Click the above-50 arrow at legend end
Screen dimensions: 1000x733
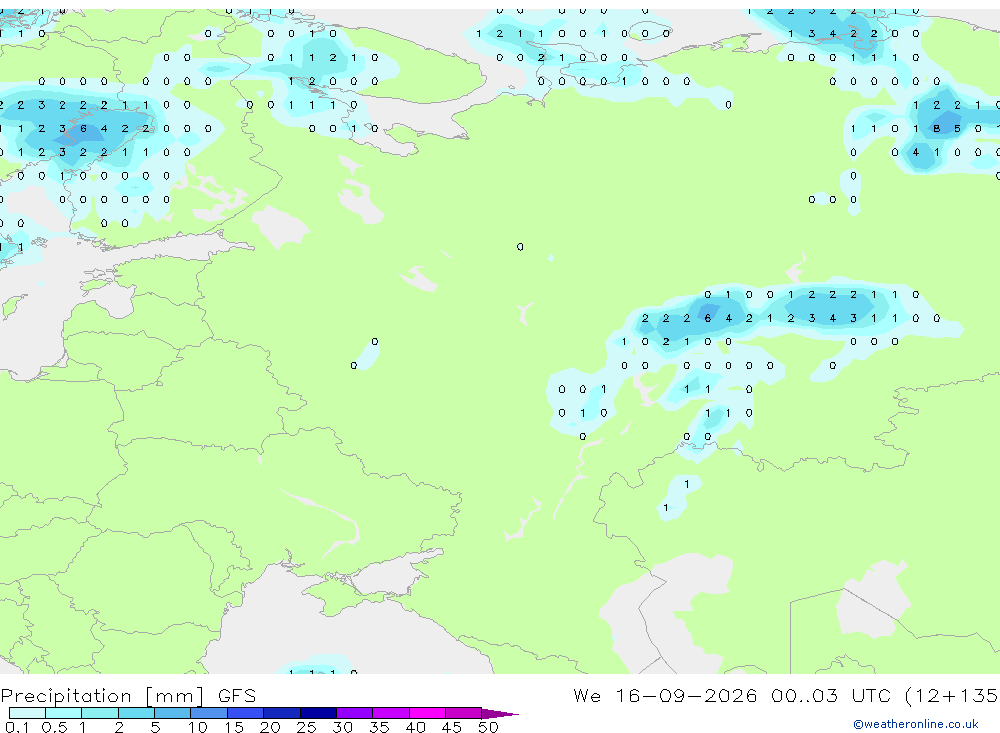[x=500, y=713]
